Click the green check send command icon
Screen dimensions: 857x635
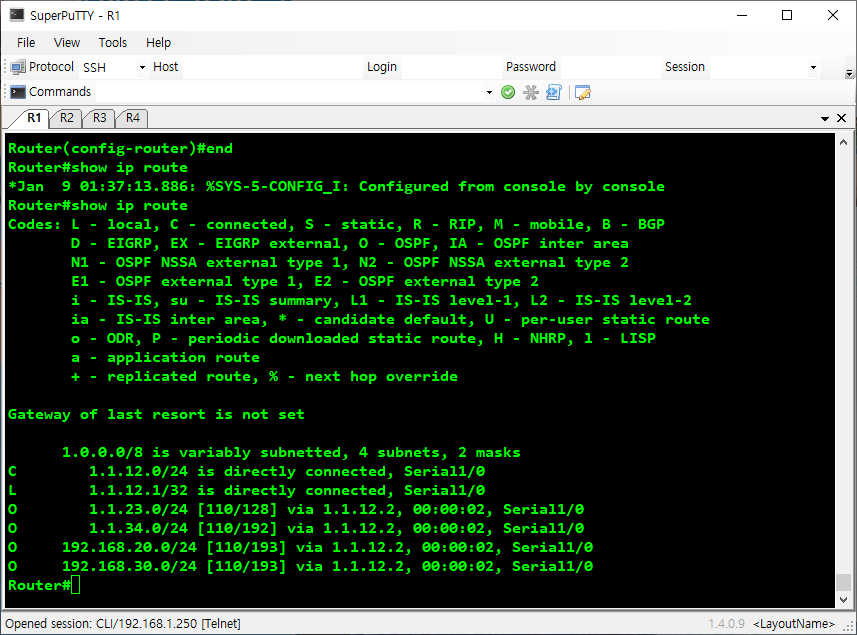[508, 92]
